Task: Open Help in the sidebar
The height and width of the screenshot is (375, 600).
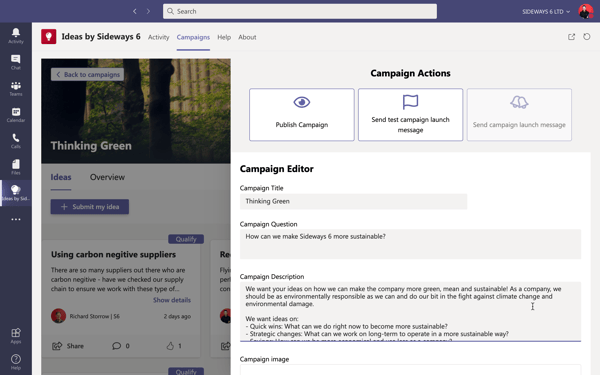Action: [16, 362]
